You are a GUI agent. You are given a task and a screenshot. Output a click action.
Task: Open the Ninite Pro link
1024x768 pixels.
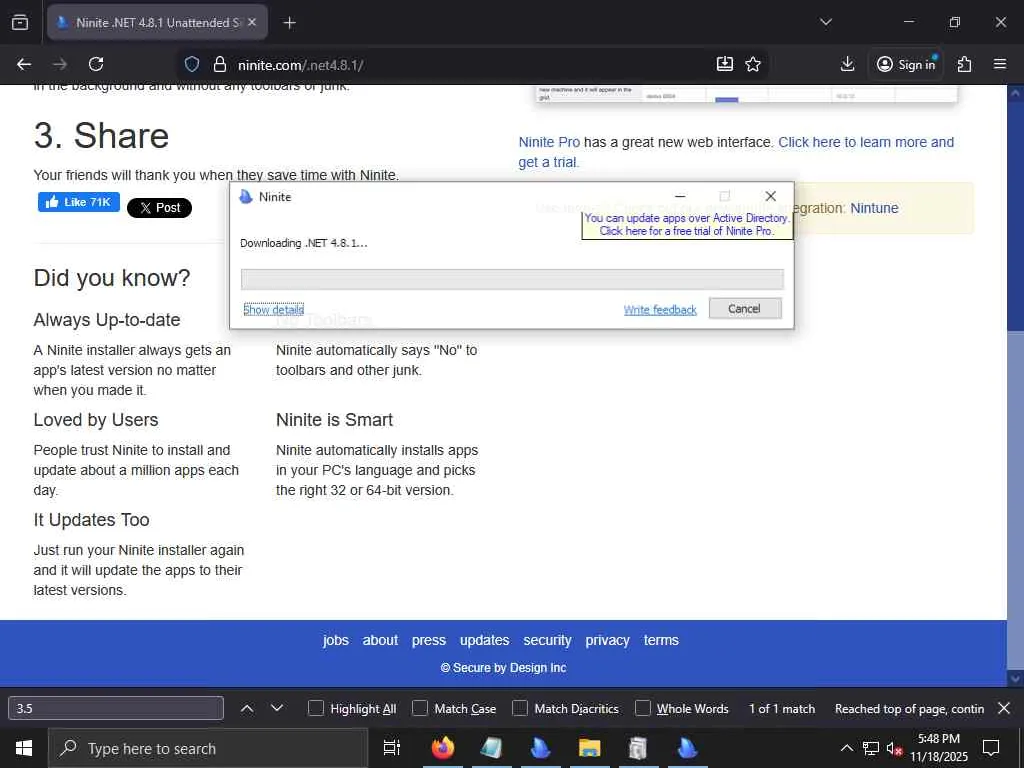[549, 142]
